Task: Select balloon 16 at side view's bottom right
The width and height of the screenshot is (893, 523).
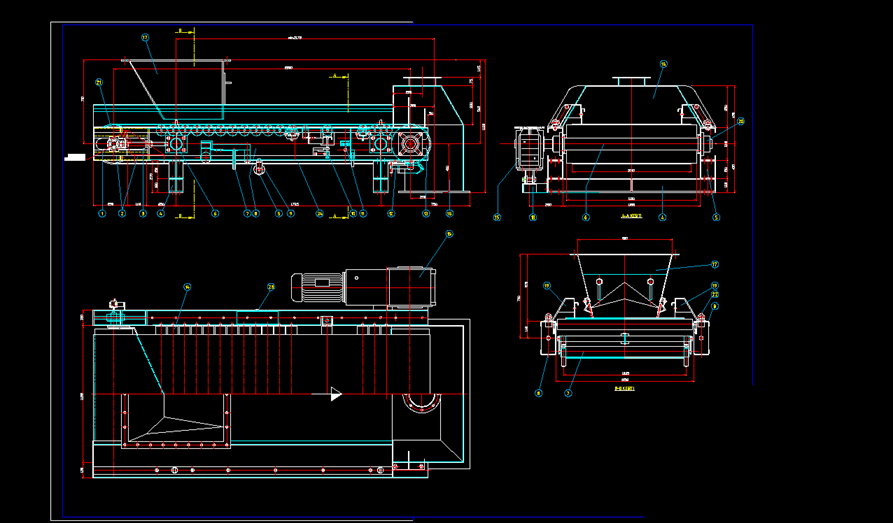Action: click(x=449, y=213)
